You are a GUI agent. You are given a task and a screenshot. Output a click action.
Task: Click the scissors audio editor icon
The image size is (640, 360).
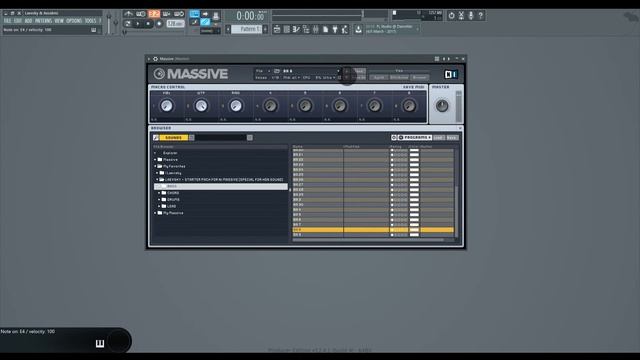(x=461, y=16)
